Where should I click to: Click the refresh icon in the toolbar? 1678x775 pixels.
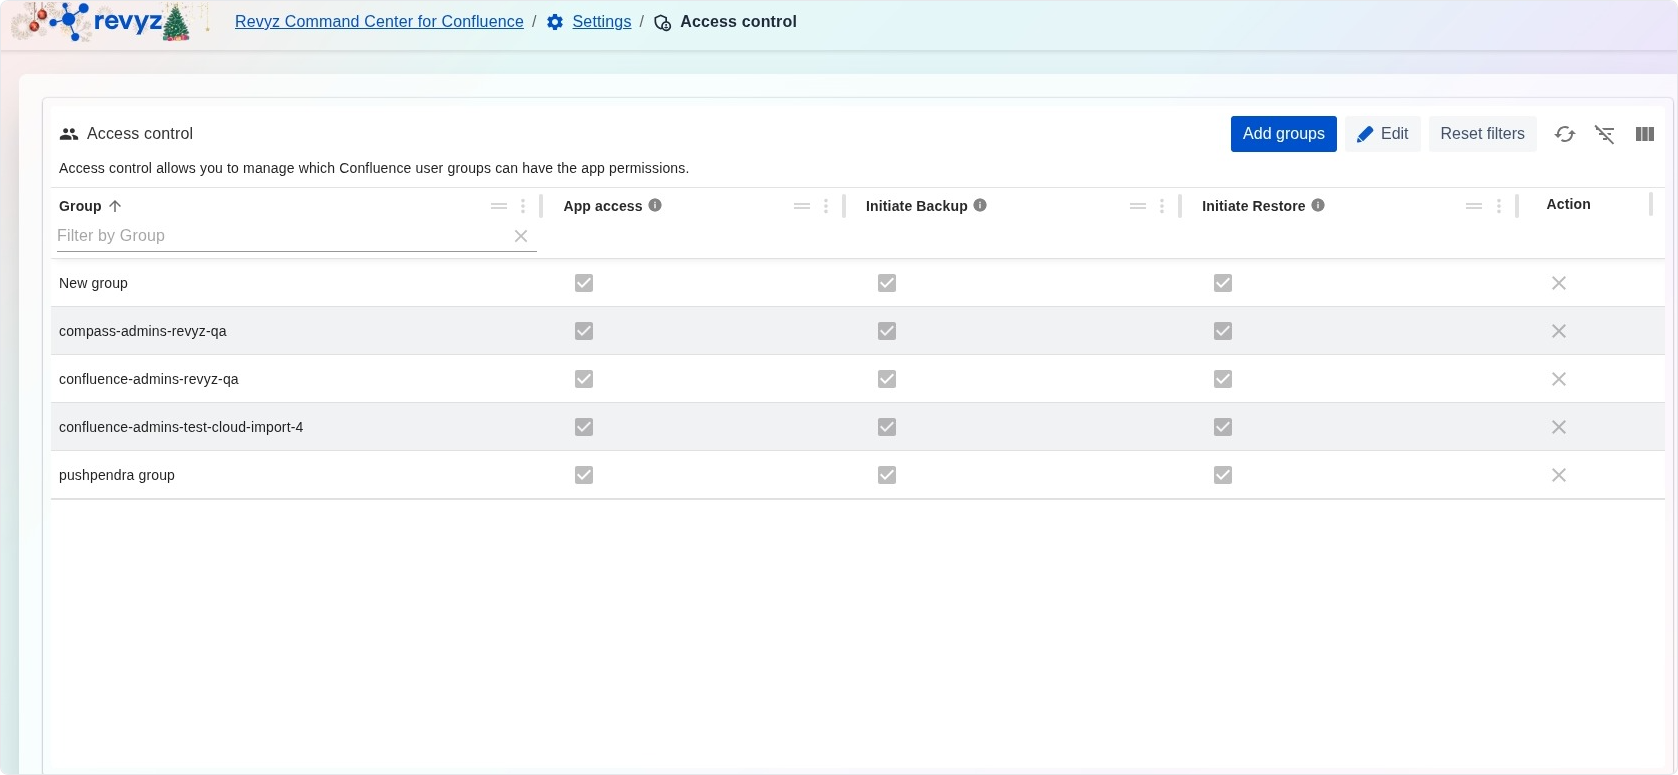click(1564, 134)
